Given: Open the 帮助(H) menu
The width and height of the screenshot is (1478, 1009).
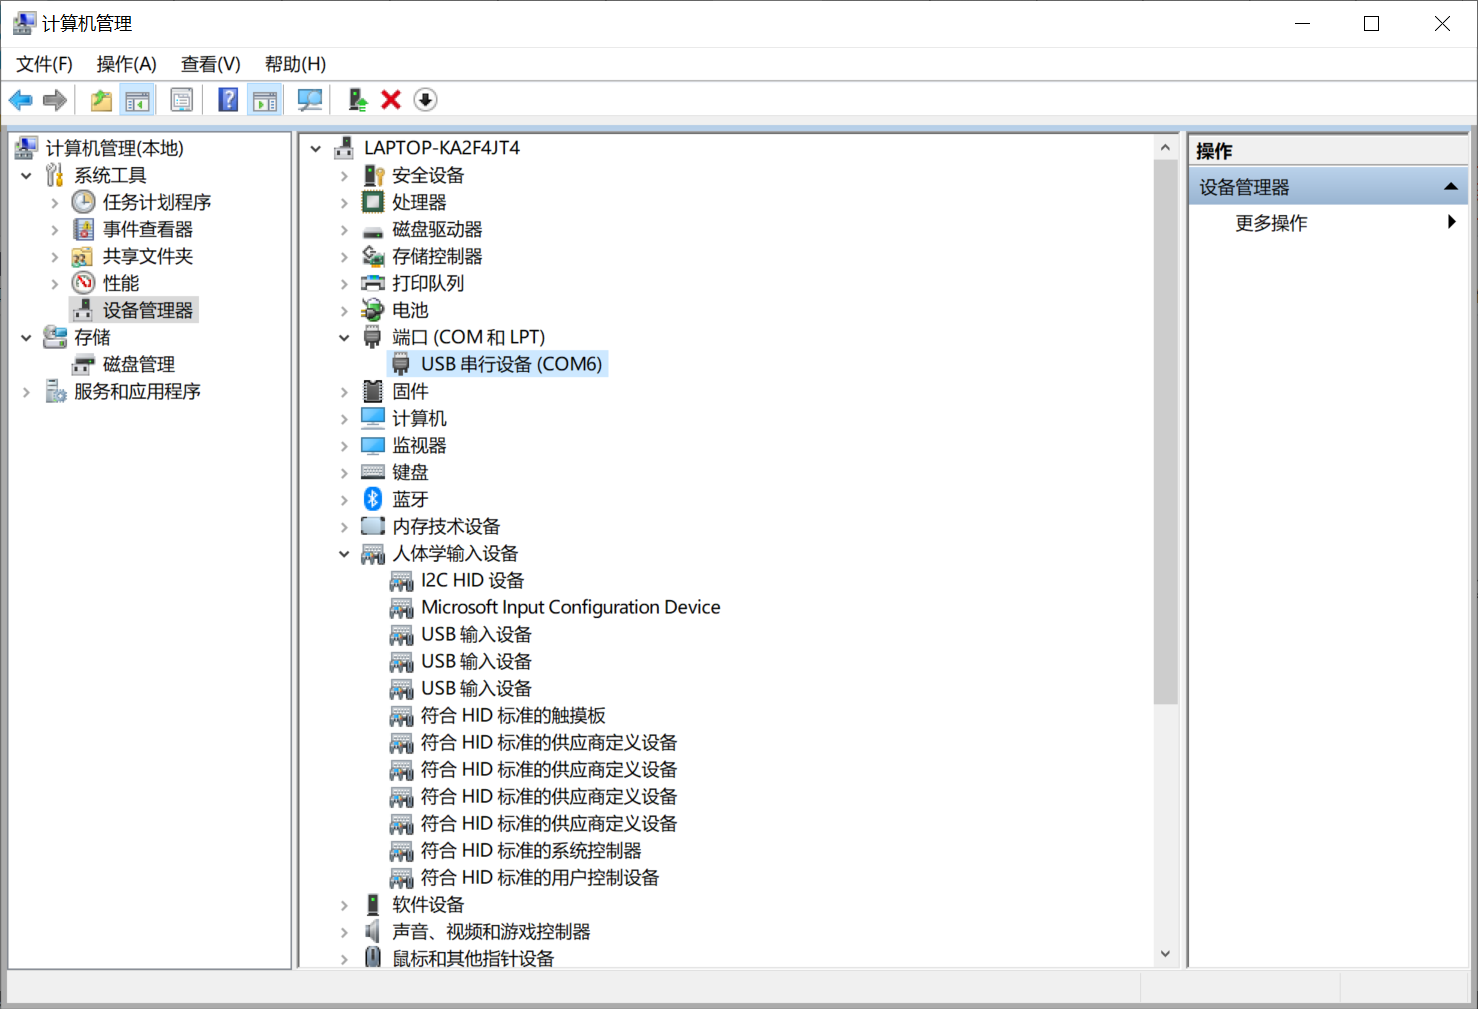Looking at the screenshot, I should pyautogui.click(x=295, y=64).
